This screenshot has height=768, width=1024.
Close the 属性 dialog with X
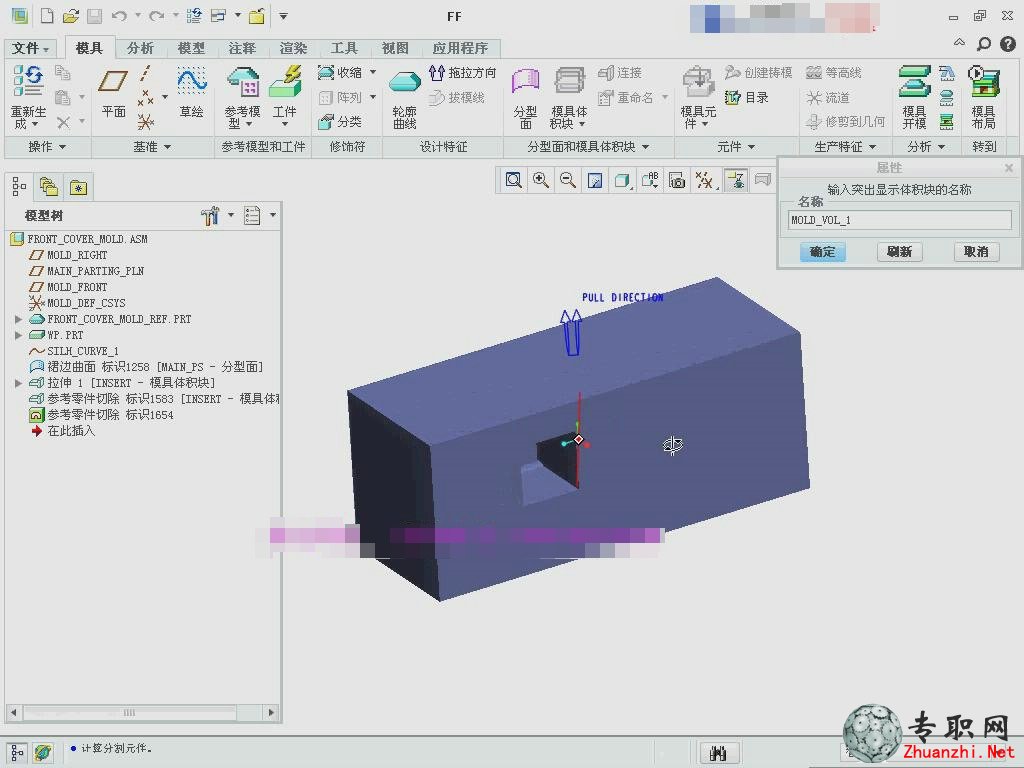(1009, 168)
